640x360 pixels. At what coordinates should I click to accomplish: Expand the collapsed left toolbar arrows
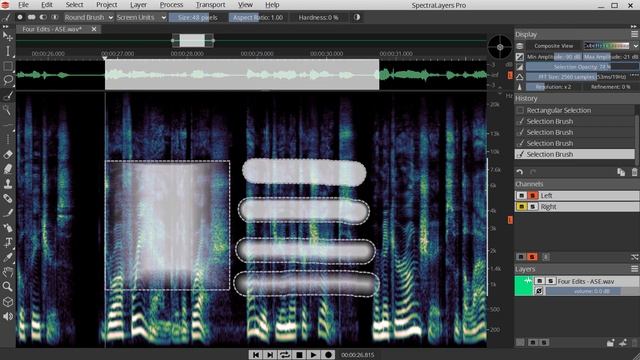(x=5, y=27)
